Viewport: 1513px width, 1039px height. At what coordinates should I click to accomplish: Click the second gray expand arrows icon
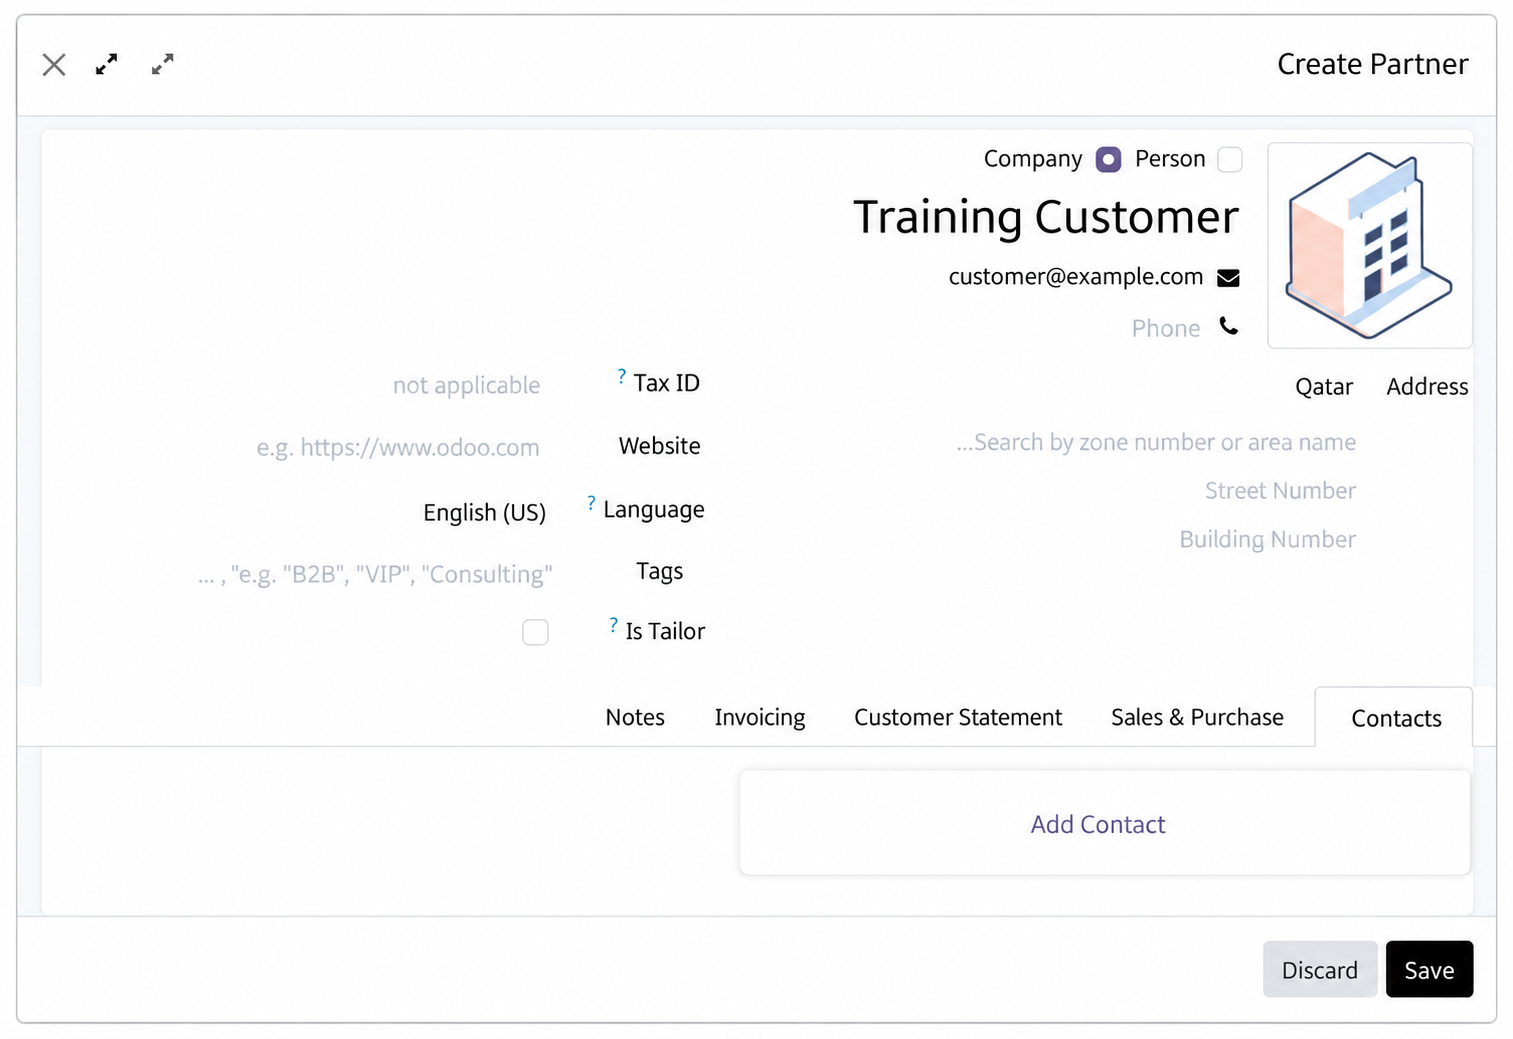click(x=162, y=64)
